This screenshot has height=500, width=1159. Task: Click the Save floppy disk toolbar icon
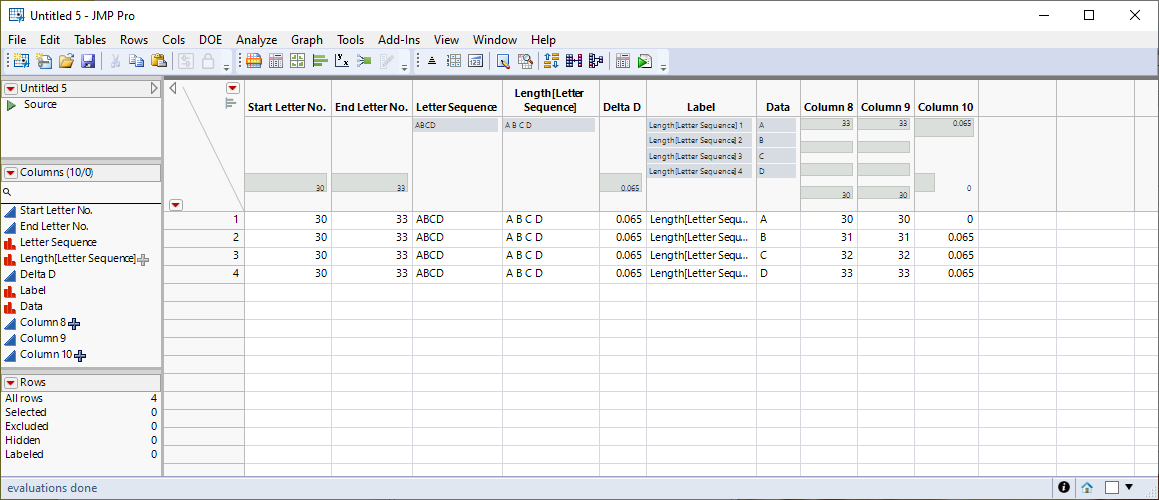tap(88, 61)
